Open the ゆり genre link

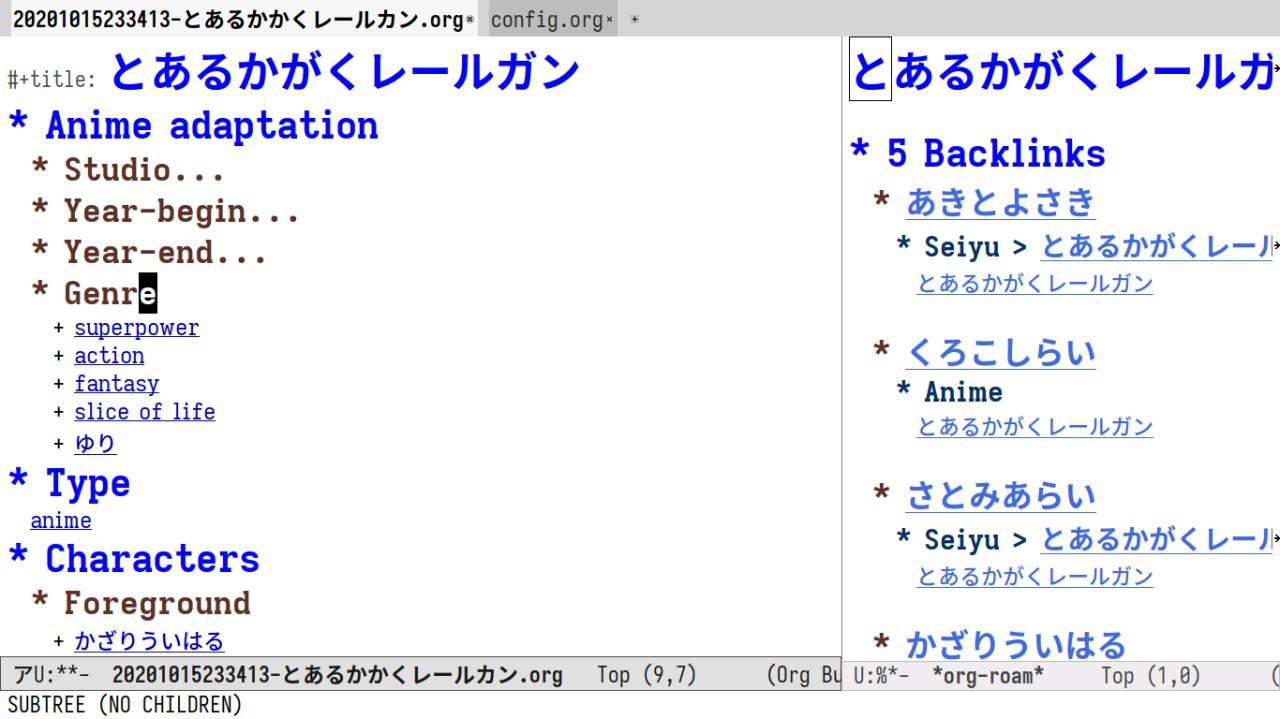pos(95,443)
